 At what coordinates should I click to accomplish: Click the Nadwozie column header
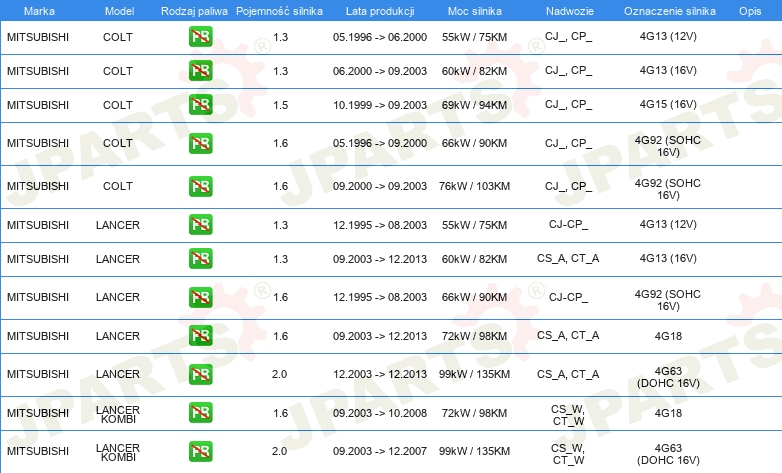tap(570, 11)
